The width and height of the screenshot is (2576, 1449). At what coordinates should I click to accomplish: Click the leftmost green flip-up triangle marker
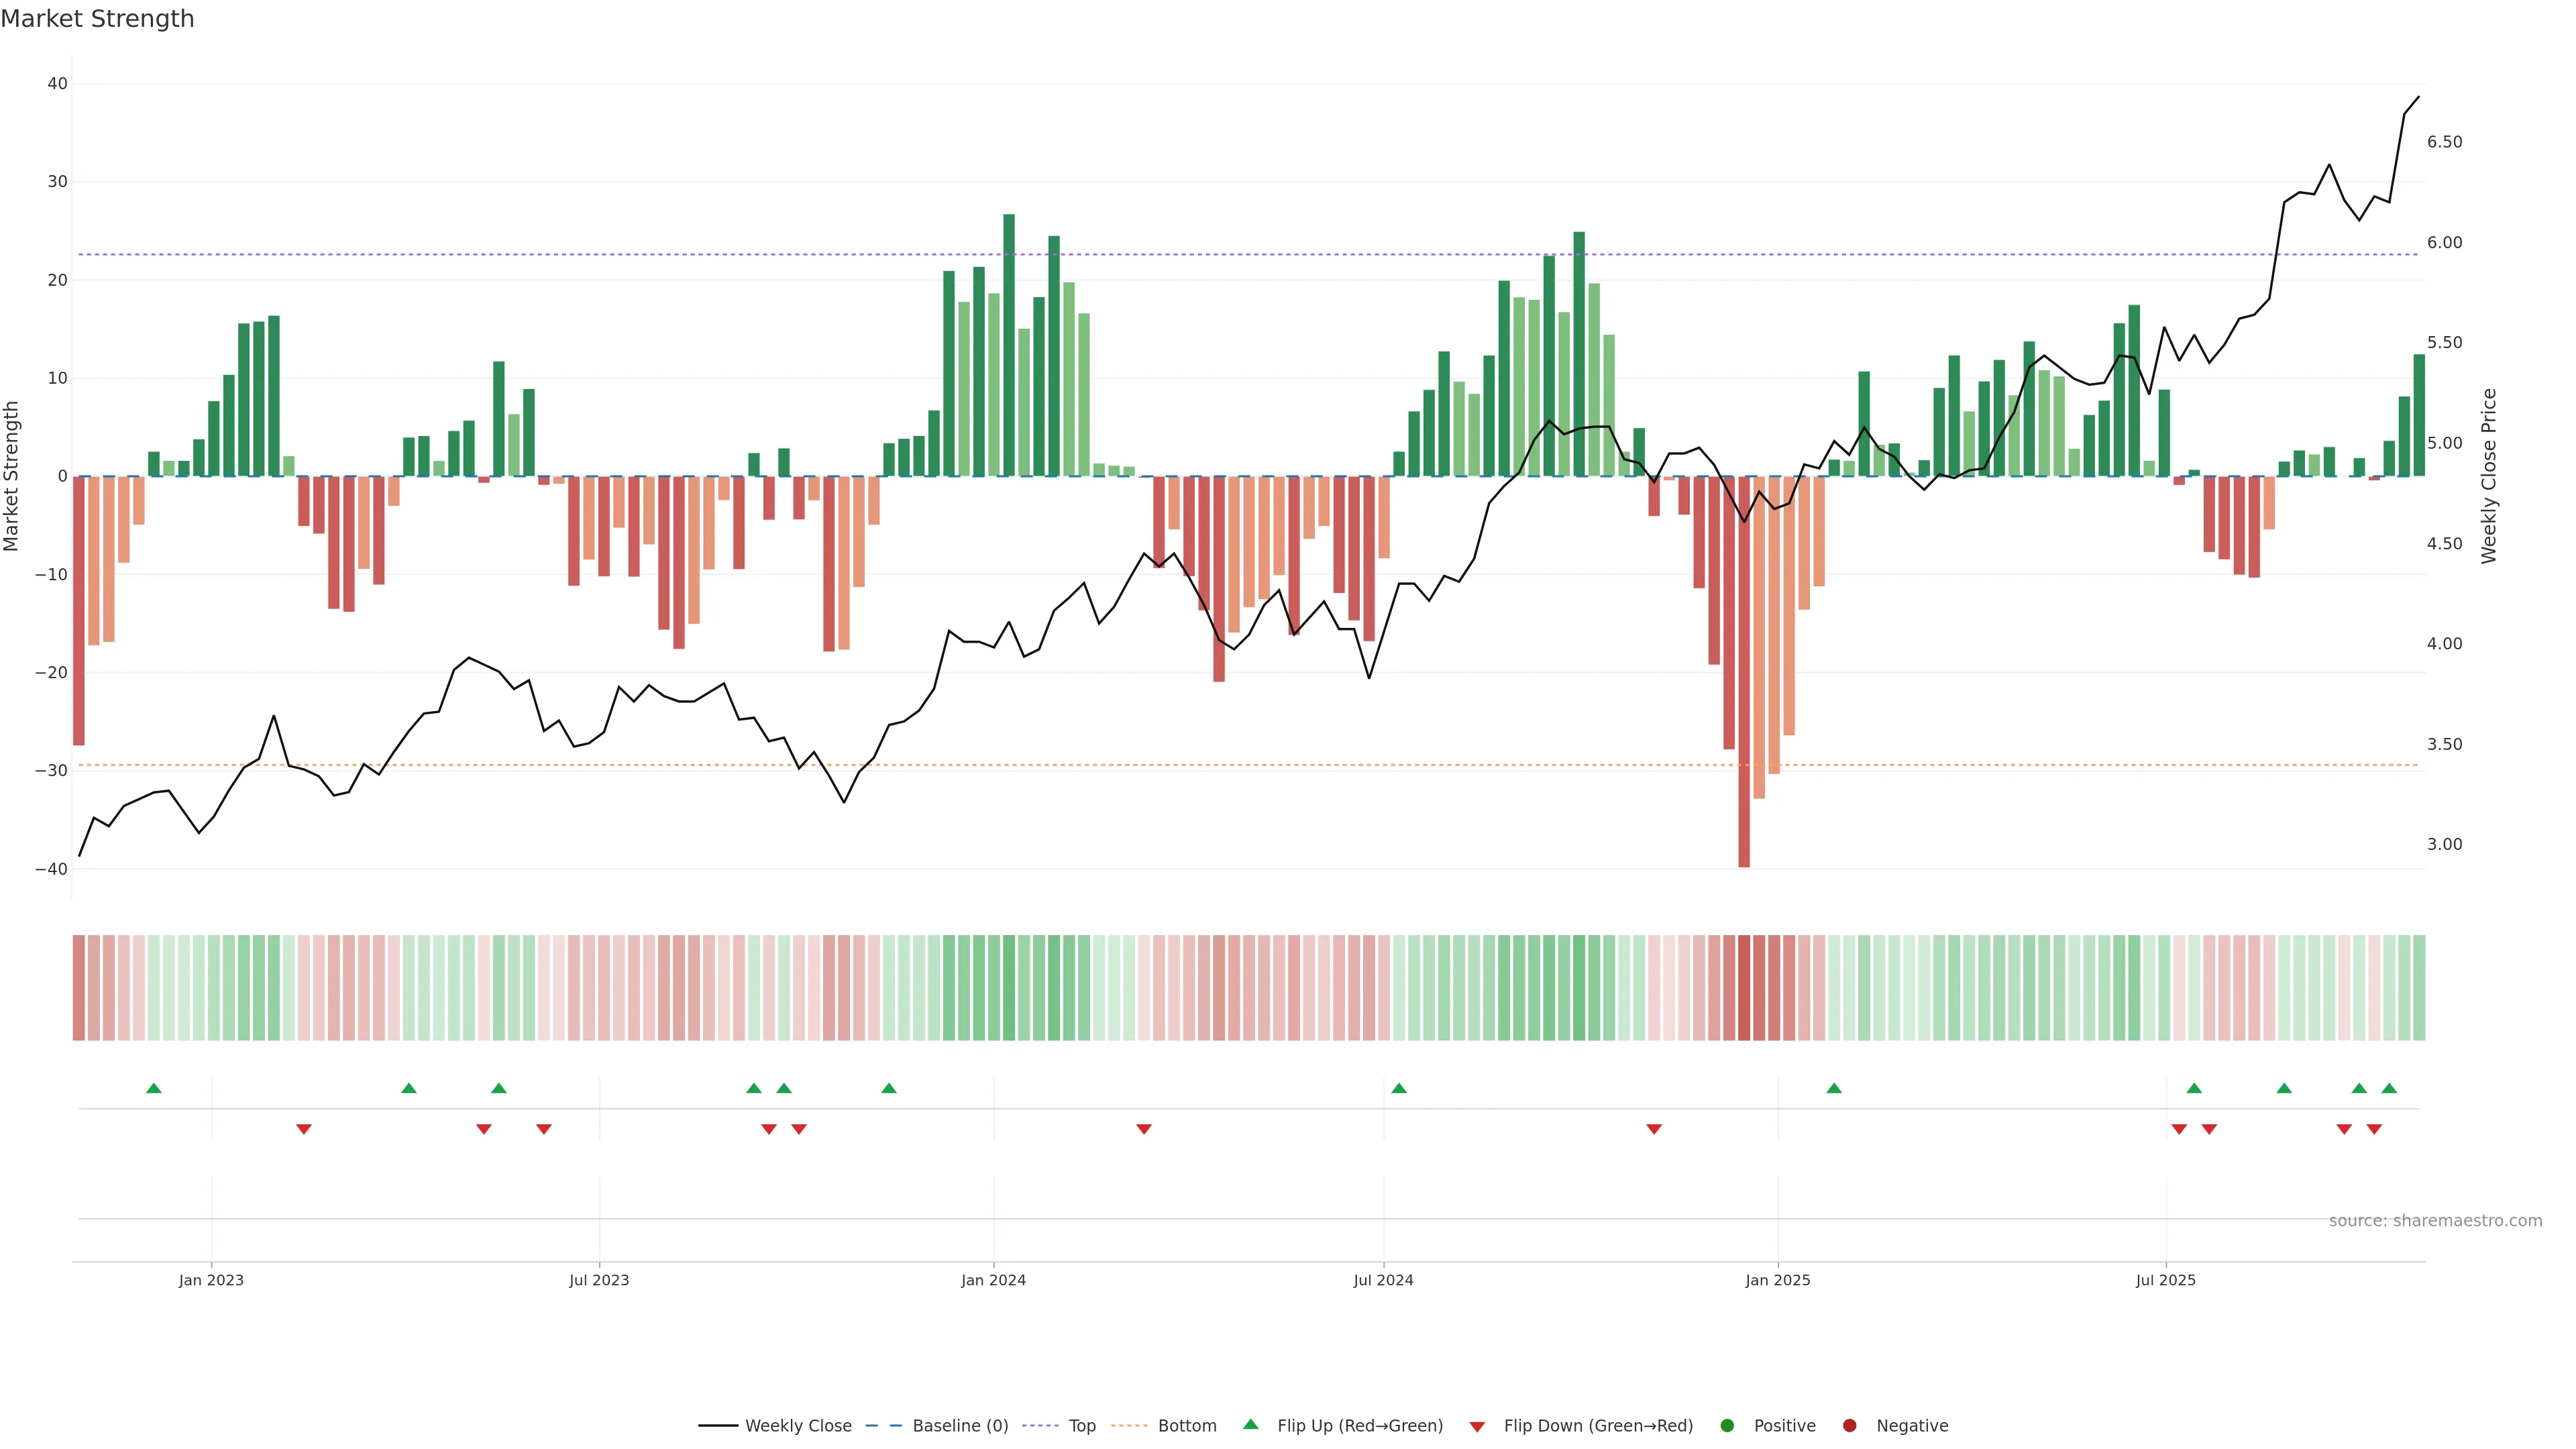pyautogui.click(x=154, y=1088)
